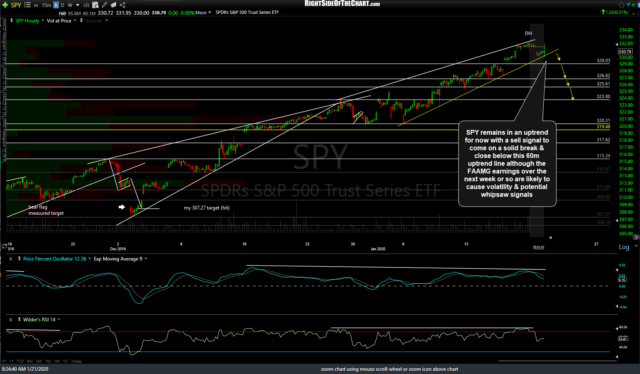
Task: Select the 1W range button
Action: [57, 361]
